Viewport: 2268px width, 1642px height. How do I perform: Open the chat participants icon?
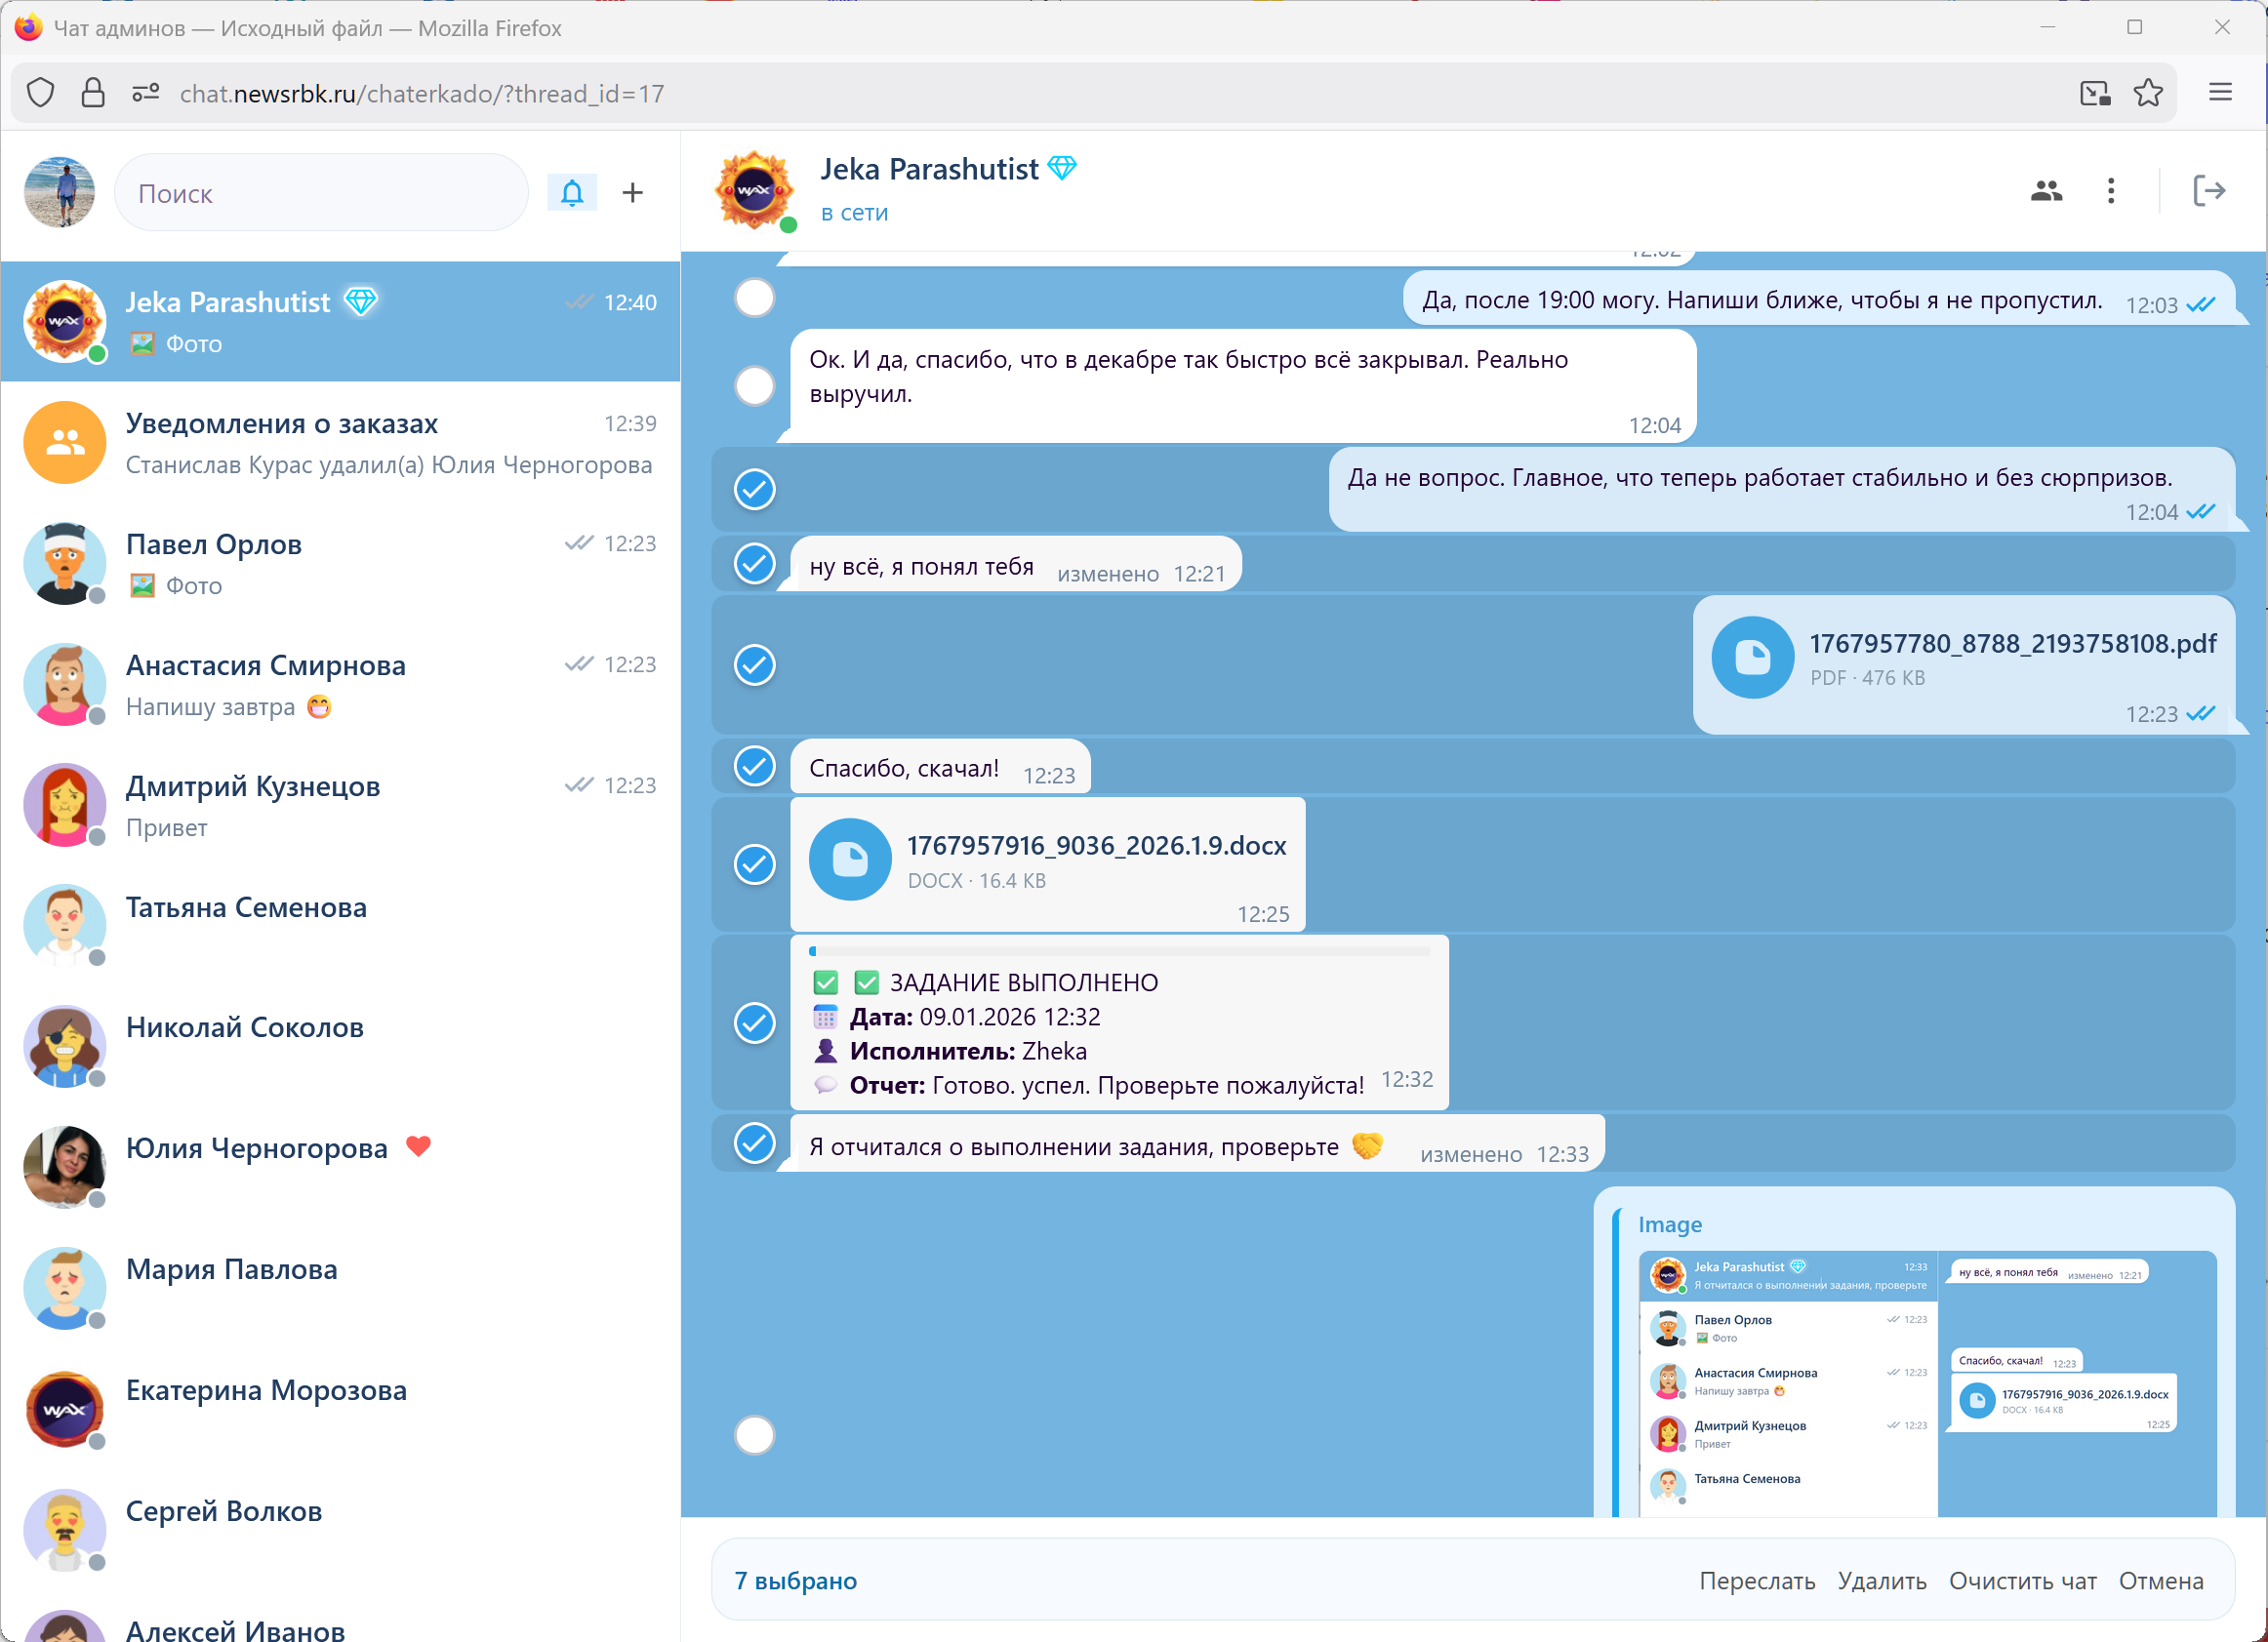click(x=2046, y=191)
